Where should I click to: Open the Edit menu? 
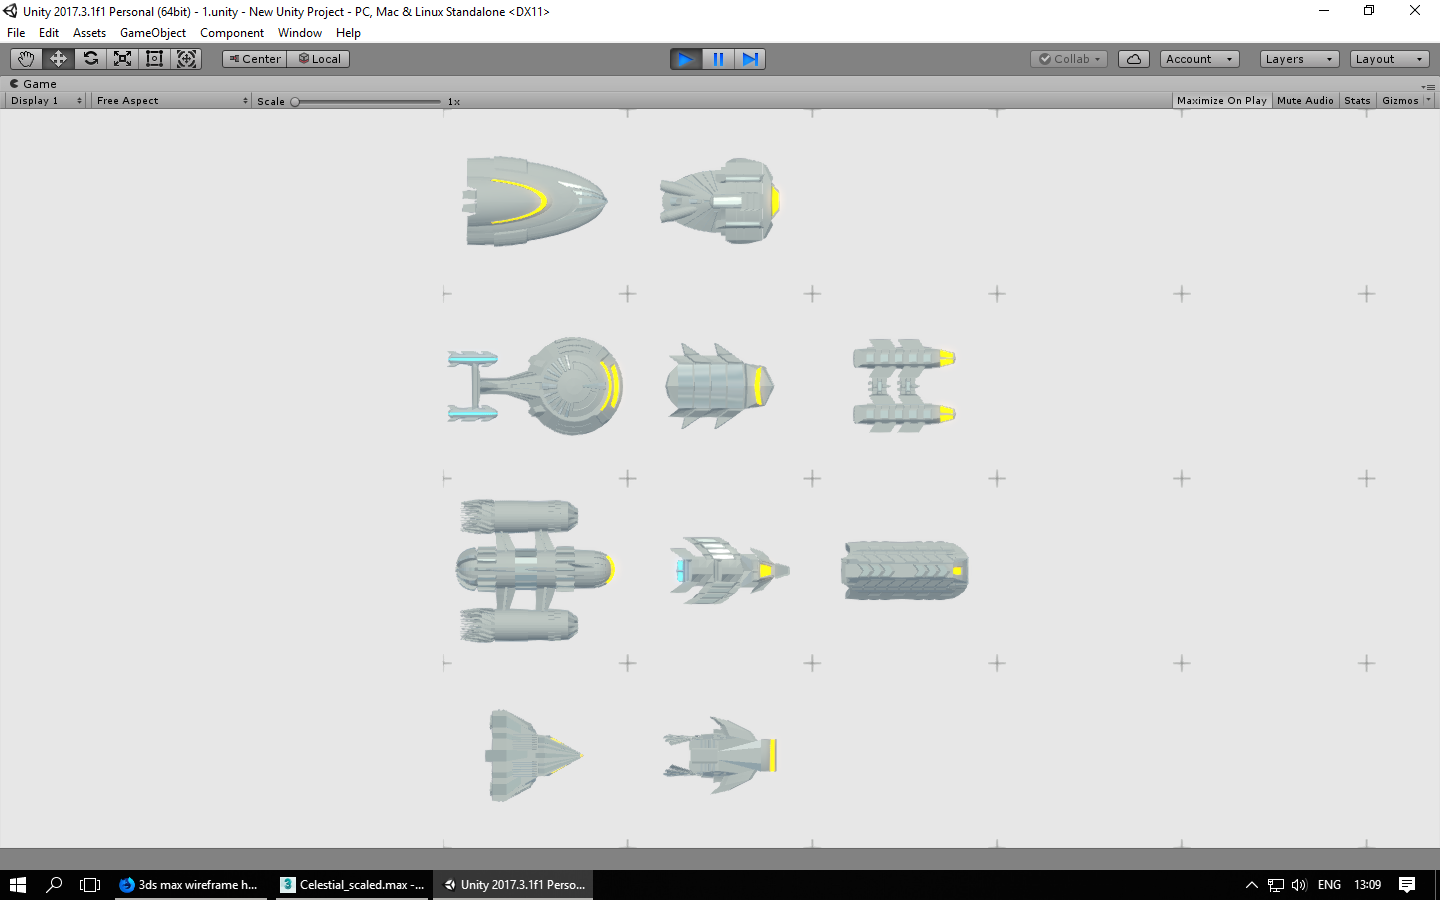click(49, 33)
